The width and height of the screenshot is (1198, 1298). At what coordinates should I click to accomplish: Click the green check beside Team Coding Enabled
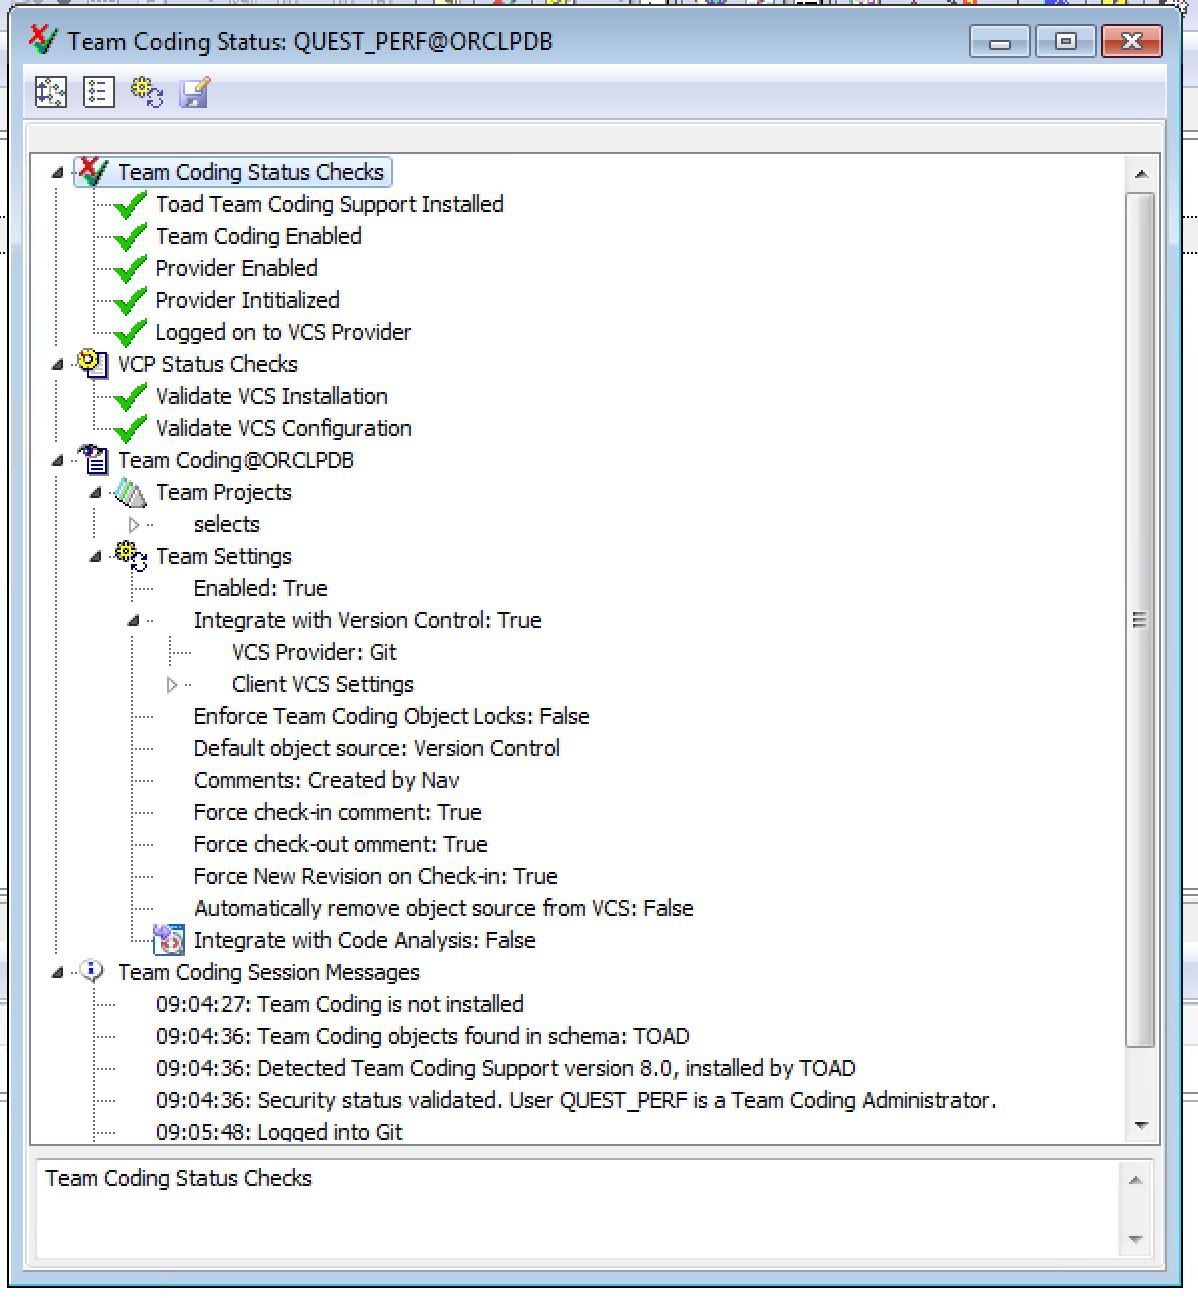[x=130, y=236]
